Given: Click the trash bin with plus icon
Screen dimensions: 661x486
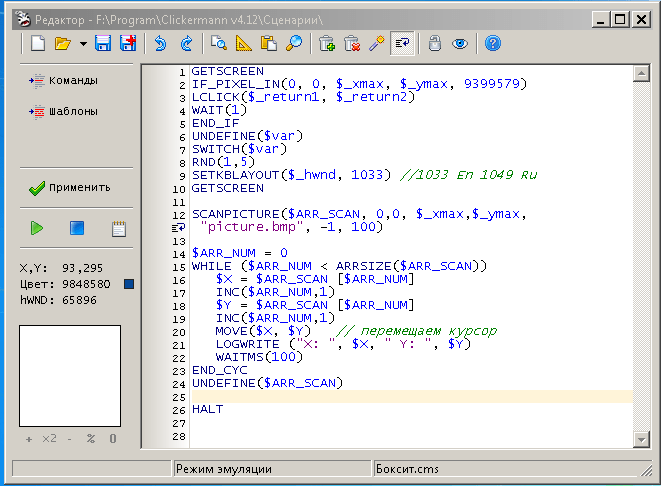Looking at the screenshot, I should pos(327,43).
